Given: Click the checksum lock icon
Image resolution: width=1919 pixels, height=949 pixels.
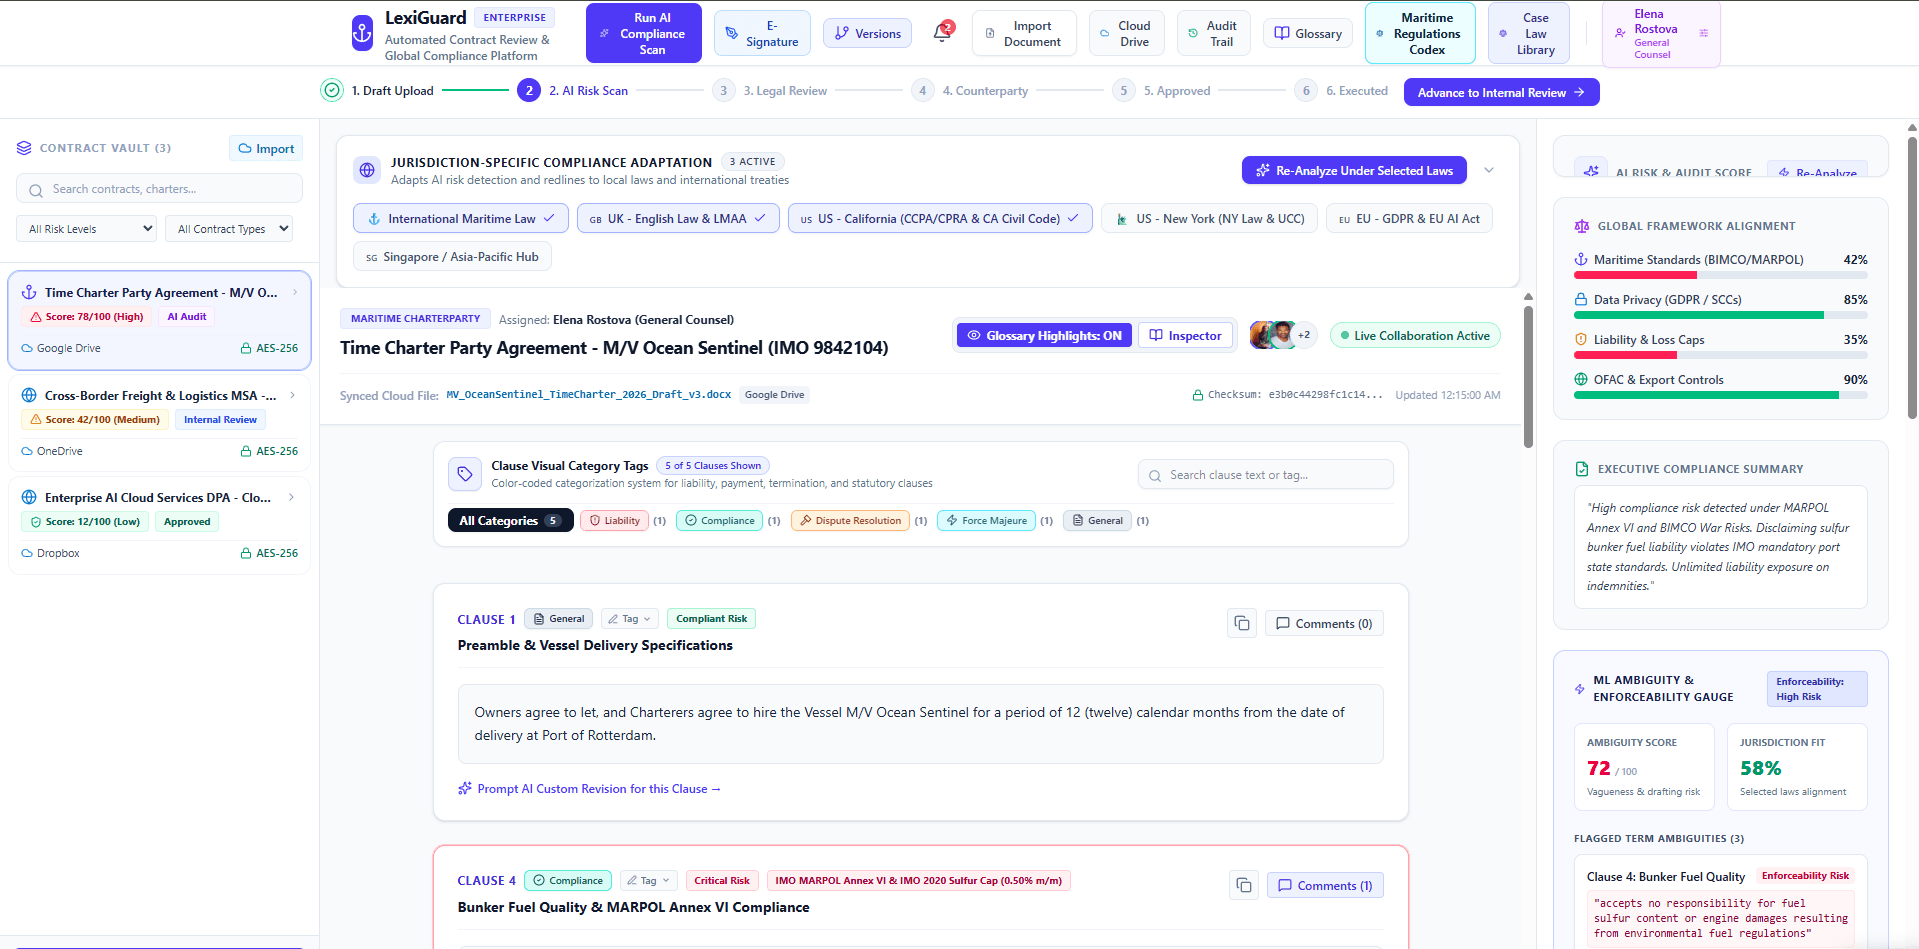Looking at the screenshot, I should (1197, 395).
